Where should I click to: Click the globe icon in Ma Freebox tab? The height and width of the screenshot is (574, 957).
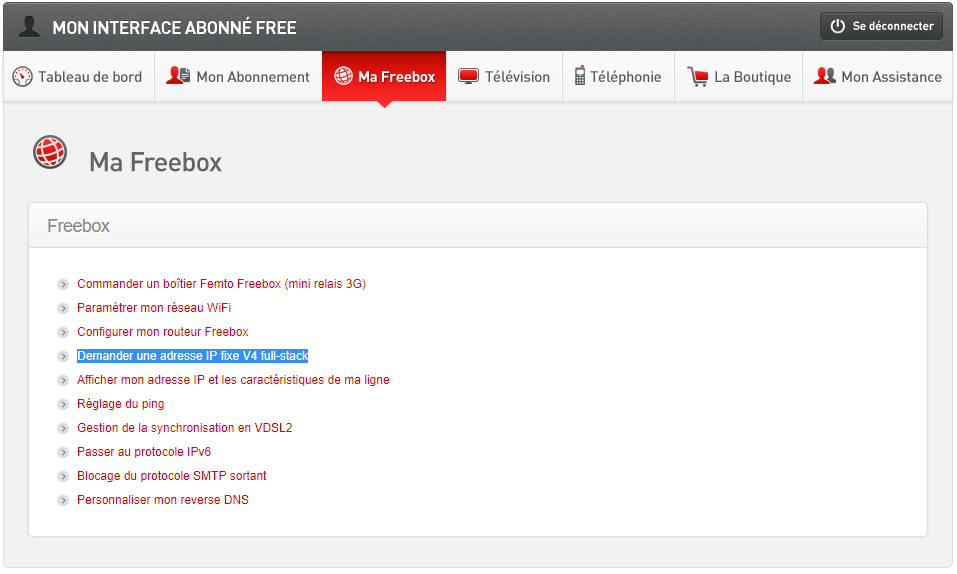point(344,76)
